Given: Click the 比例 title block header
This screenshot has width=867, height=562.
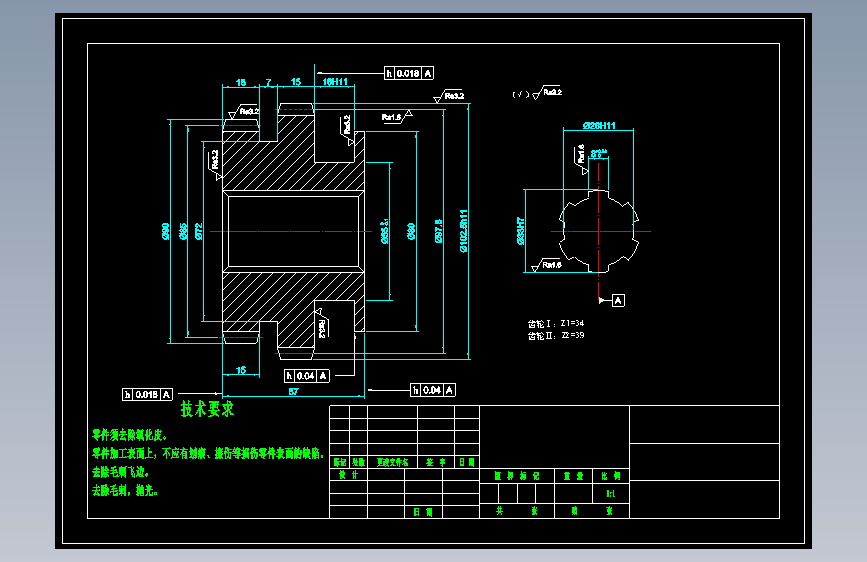Looking at the screenshot, I should pyautogui.click(x=611, y=476).
